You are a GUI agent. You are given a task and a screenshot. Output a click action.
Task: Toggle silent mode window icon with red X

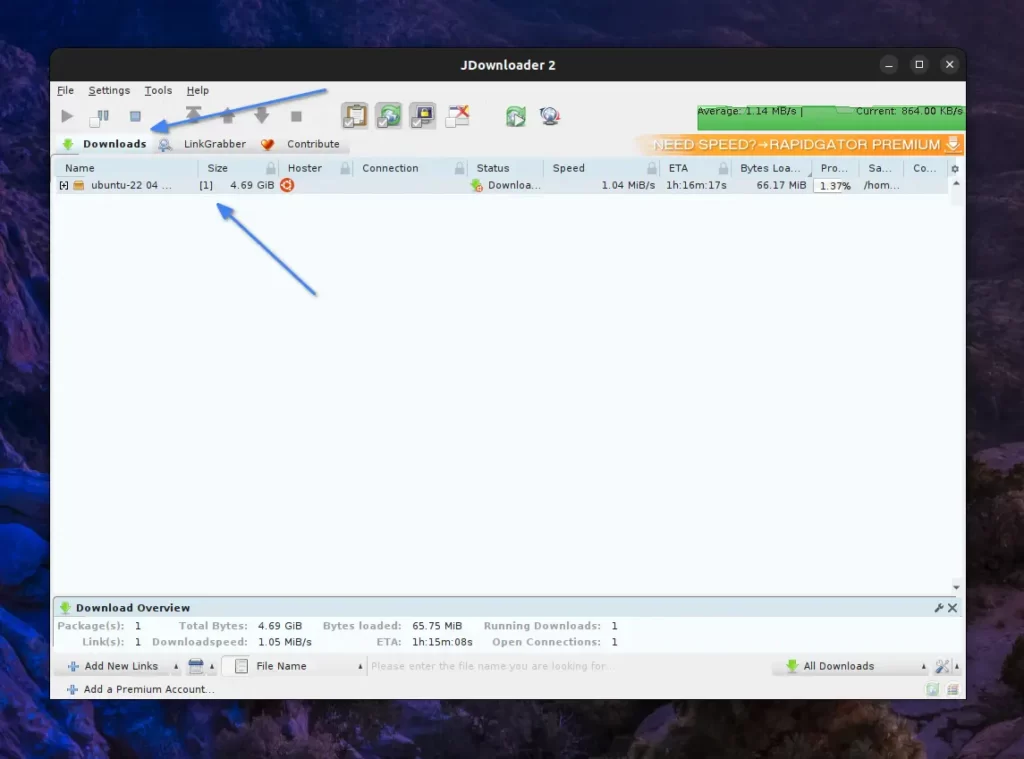(457, 116)
